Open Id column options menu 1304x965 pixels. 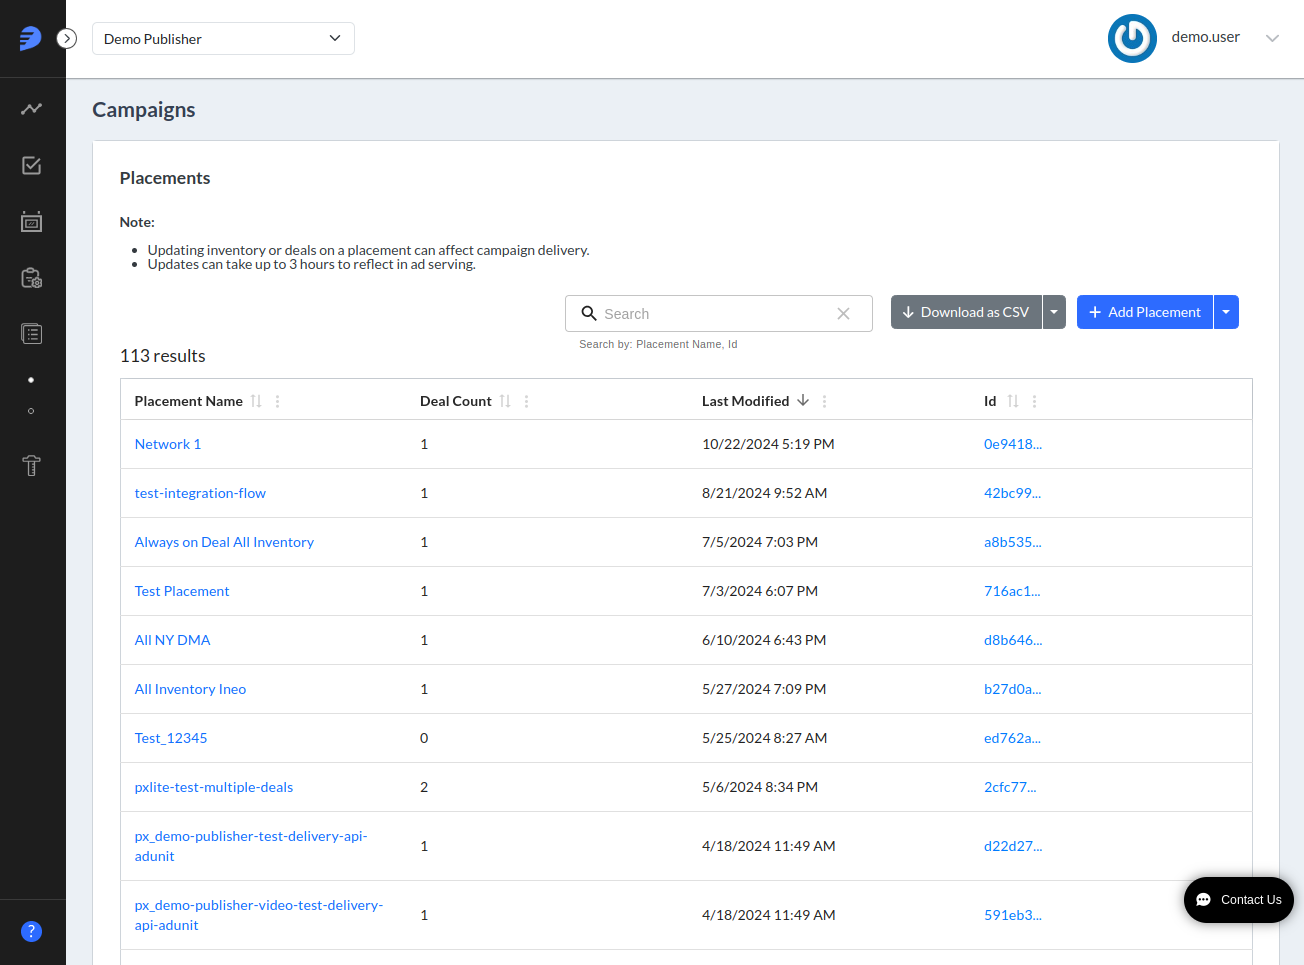[1034, 401]
